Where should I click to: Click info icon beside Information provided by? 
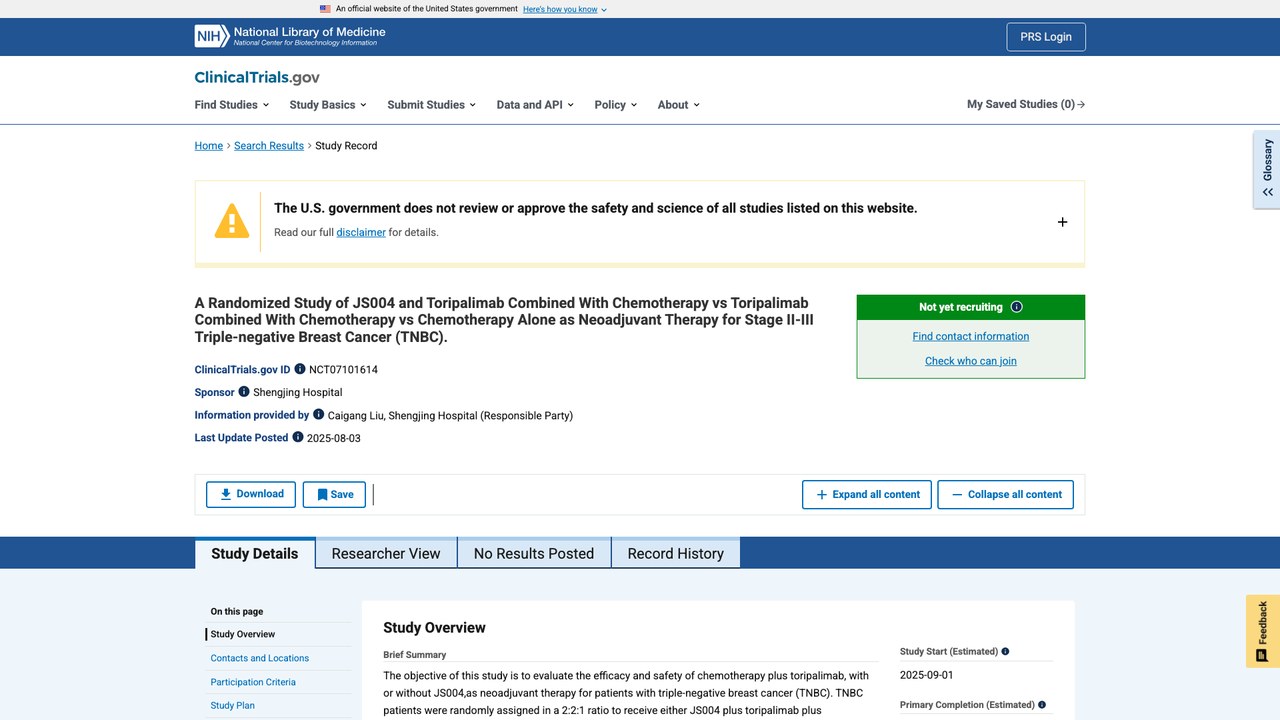(319, 415)
